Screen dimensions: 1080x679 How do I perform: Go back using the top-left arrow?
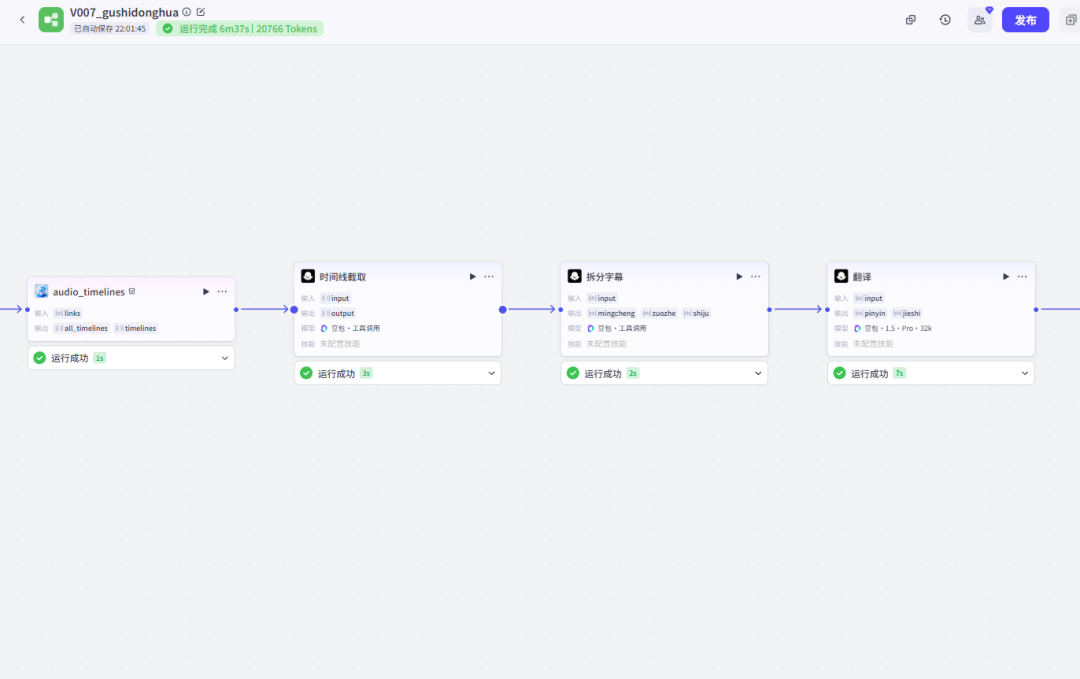click(x=22, y=20)
